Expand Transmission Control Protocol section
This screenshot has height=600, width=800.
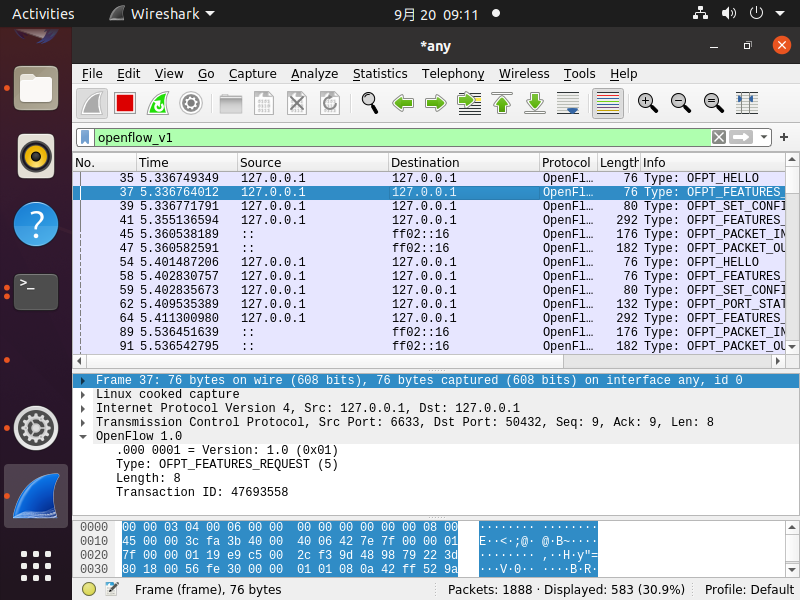[x=83, y=422]
